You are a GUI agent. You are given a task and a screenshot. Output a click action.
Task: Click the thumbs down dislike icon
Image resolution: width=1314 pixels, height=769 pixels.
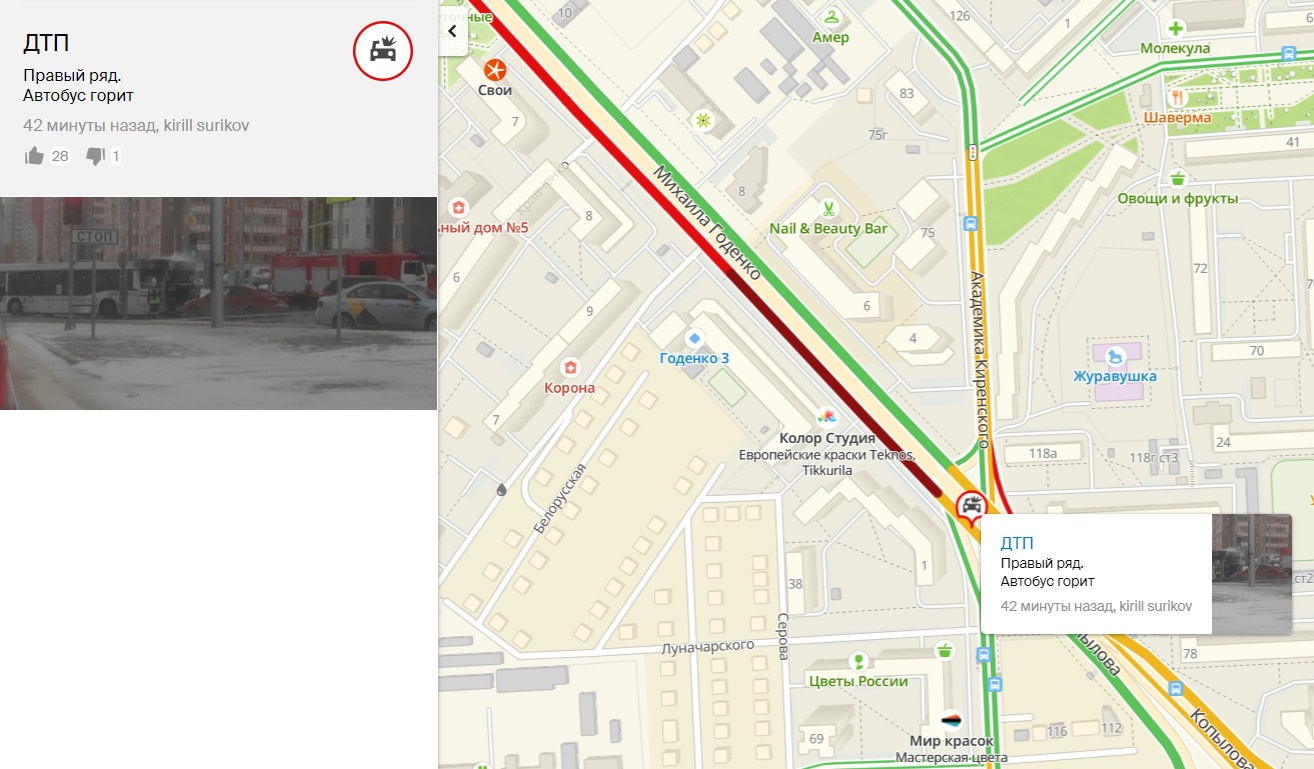(x=96, y=156)
